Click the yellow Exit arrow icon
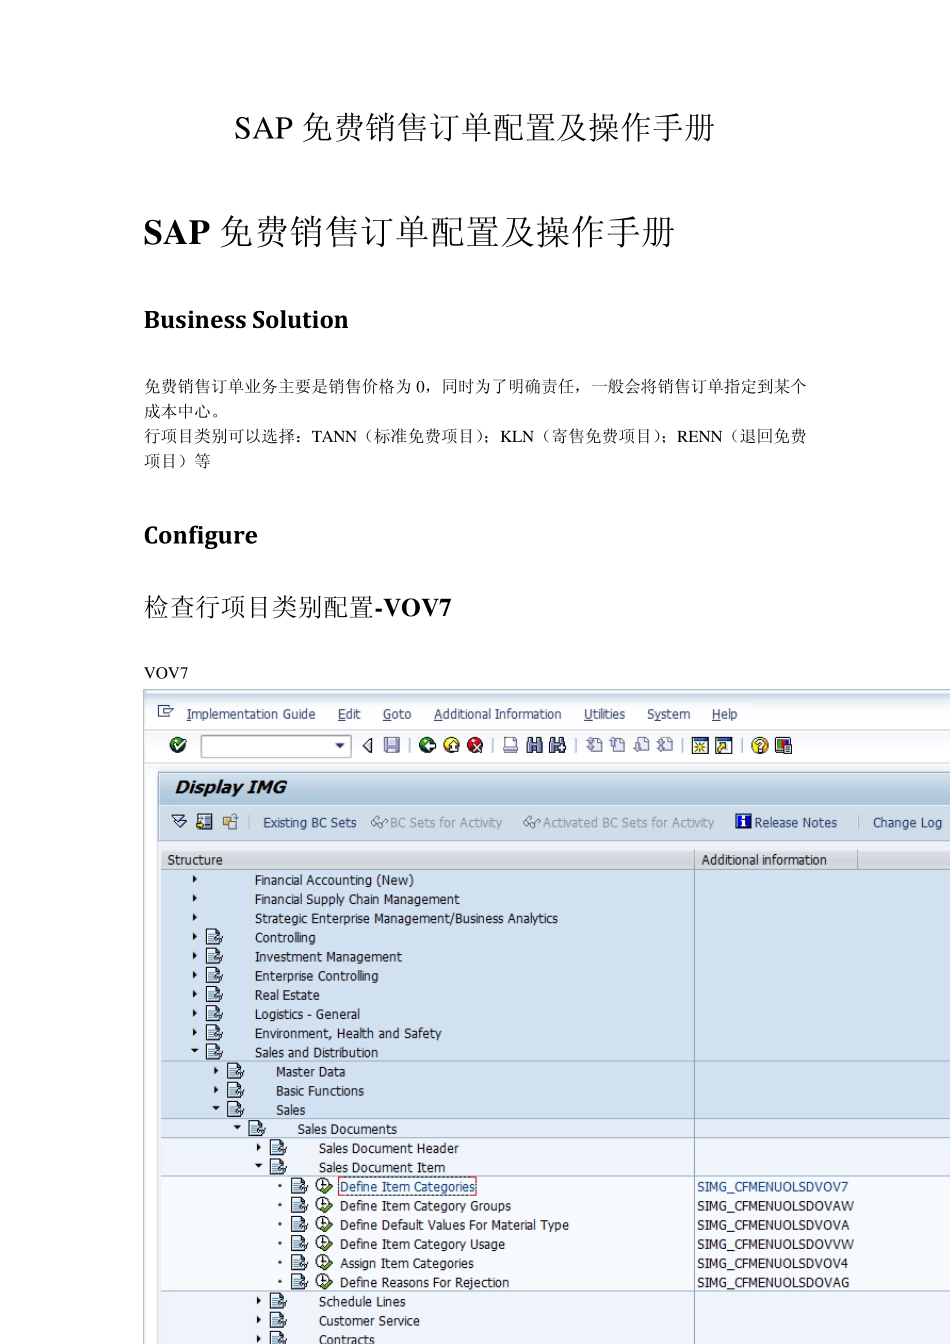Viewport: 950px width, 1344px height. pyautogui.click(x=451, y=745)
